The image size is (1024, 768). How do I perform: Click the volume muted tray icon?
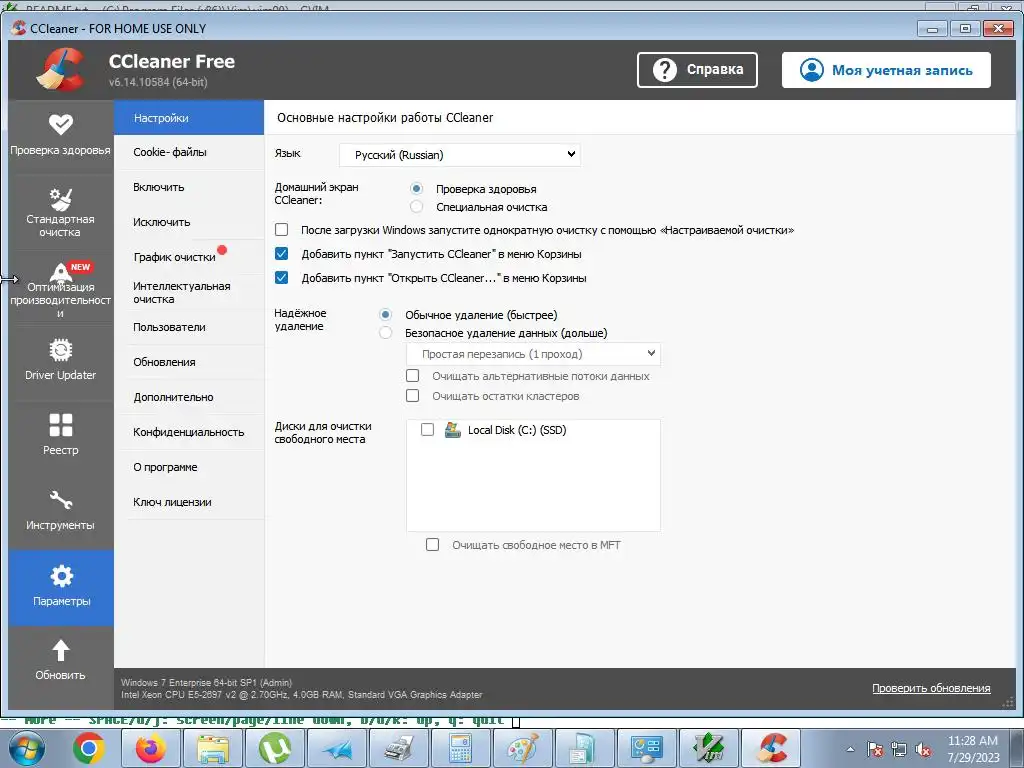click(923, 749)
